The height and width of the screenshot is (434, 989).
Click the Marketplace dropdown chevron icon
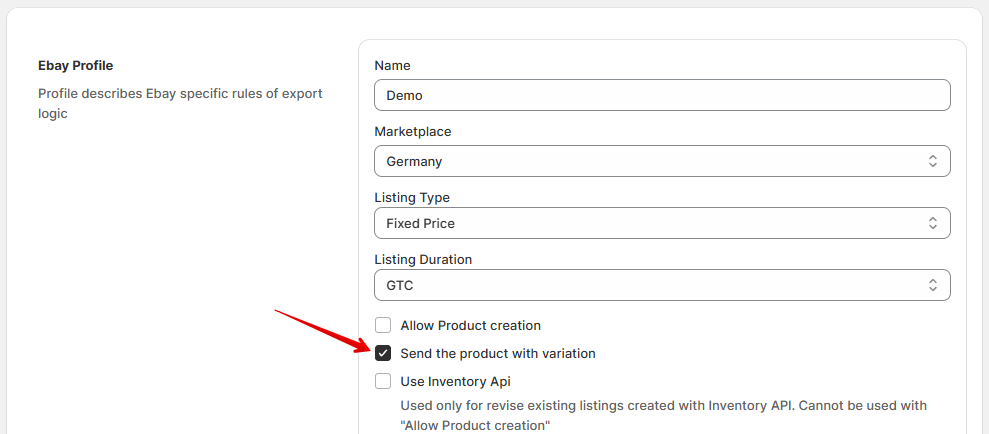(x=932, y=161)
